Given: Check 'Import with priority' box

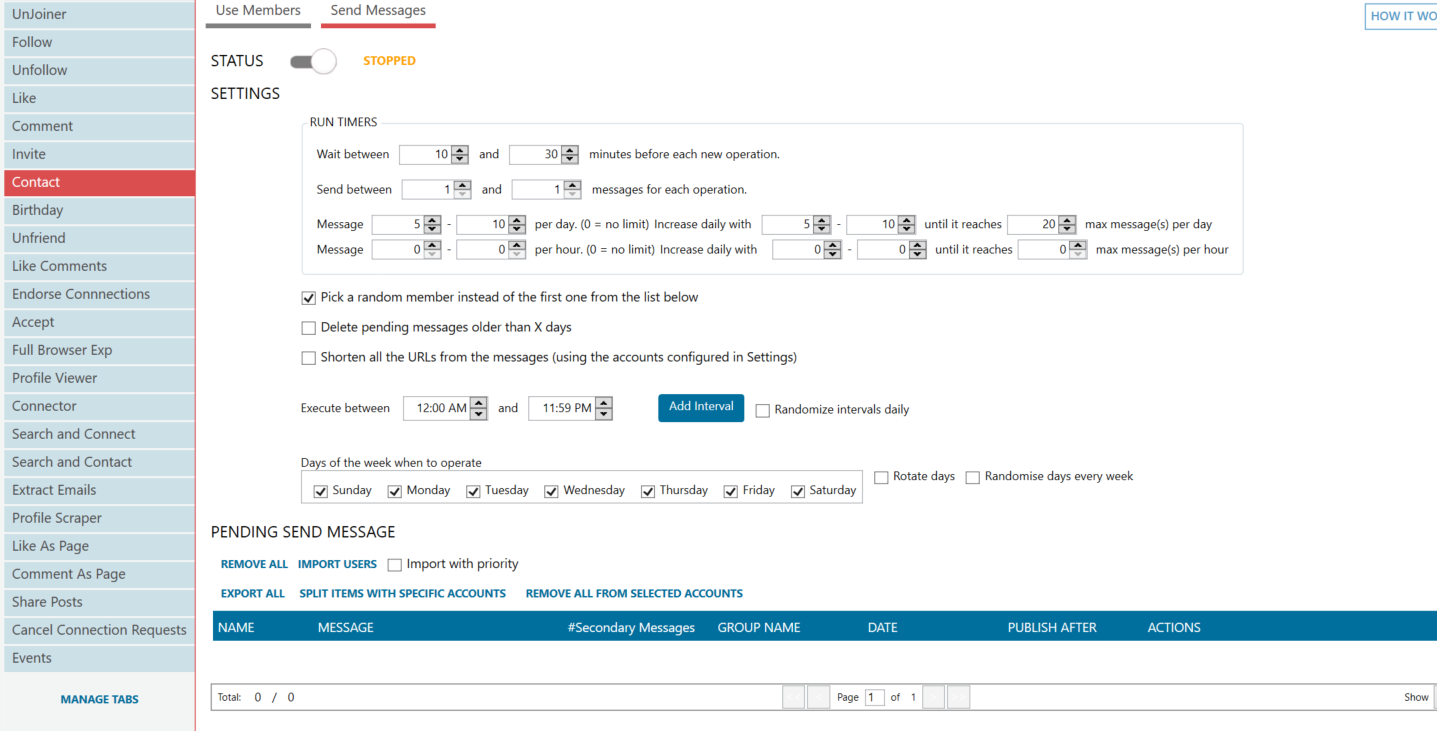Looking at the screenshot, I should (x=394, y=565).
